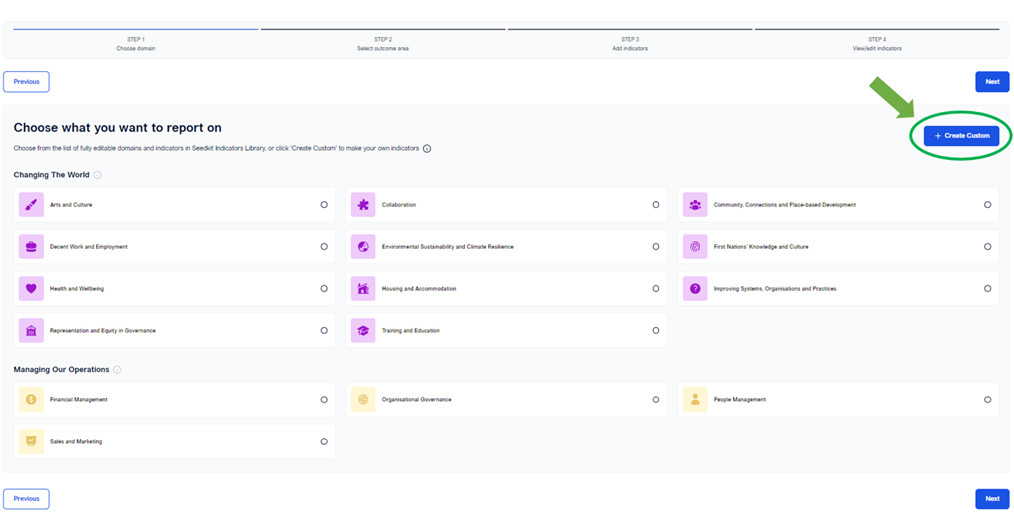
Task: Select the Sales and Marketing radio button
Action: (324, 442)
